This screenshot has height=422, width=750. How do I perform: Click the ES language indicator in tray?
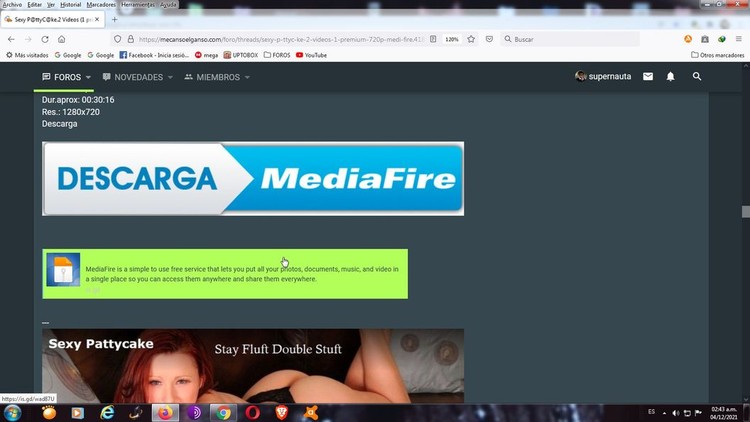pyautogui.click(x=651, y=412)
